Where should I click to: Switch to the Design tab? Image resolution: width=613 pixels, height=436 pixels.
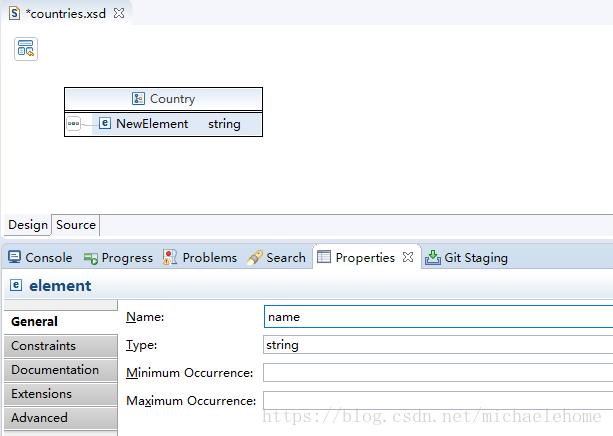[x=28, y=225]
